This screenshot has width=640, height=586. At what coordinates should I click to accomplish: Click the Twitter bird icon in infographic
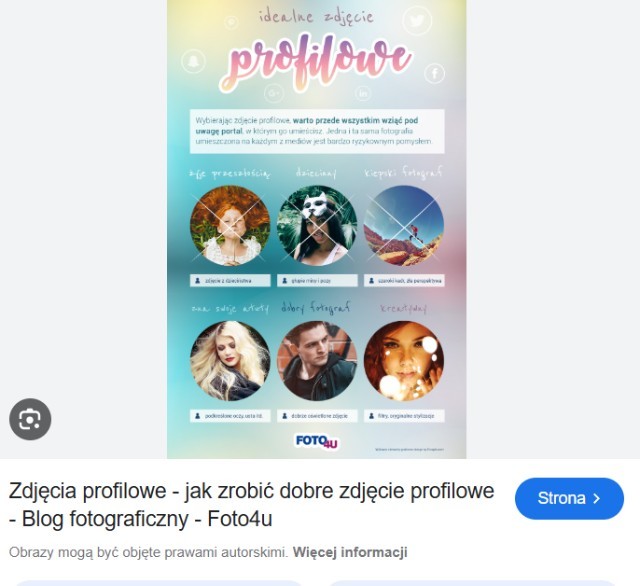417,20
